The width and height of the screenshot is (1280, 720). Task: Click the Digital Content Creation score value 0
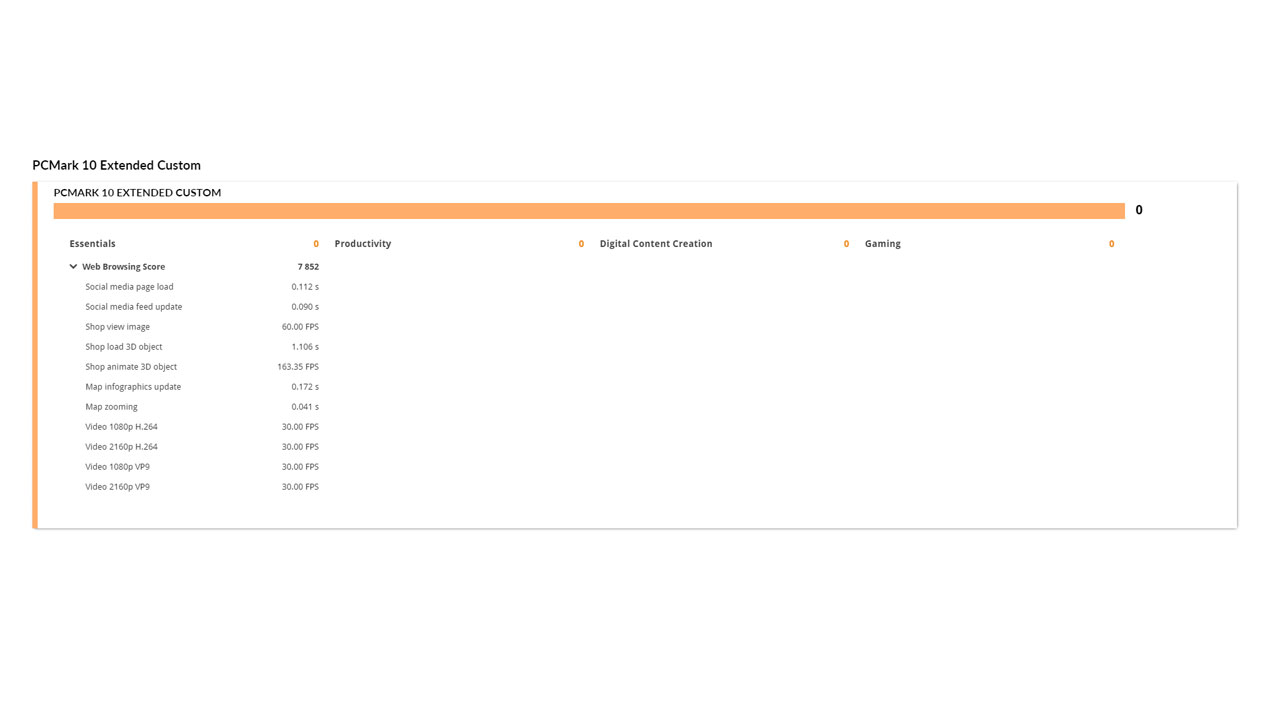(x=846, y=244)
